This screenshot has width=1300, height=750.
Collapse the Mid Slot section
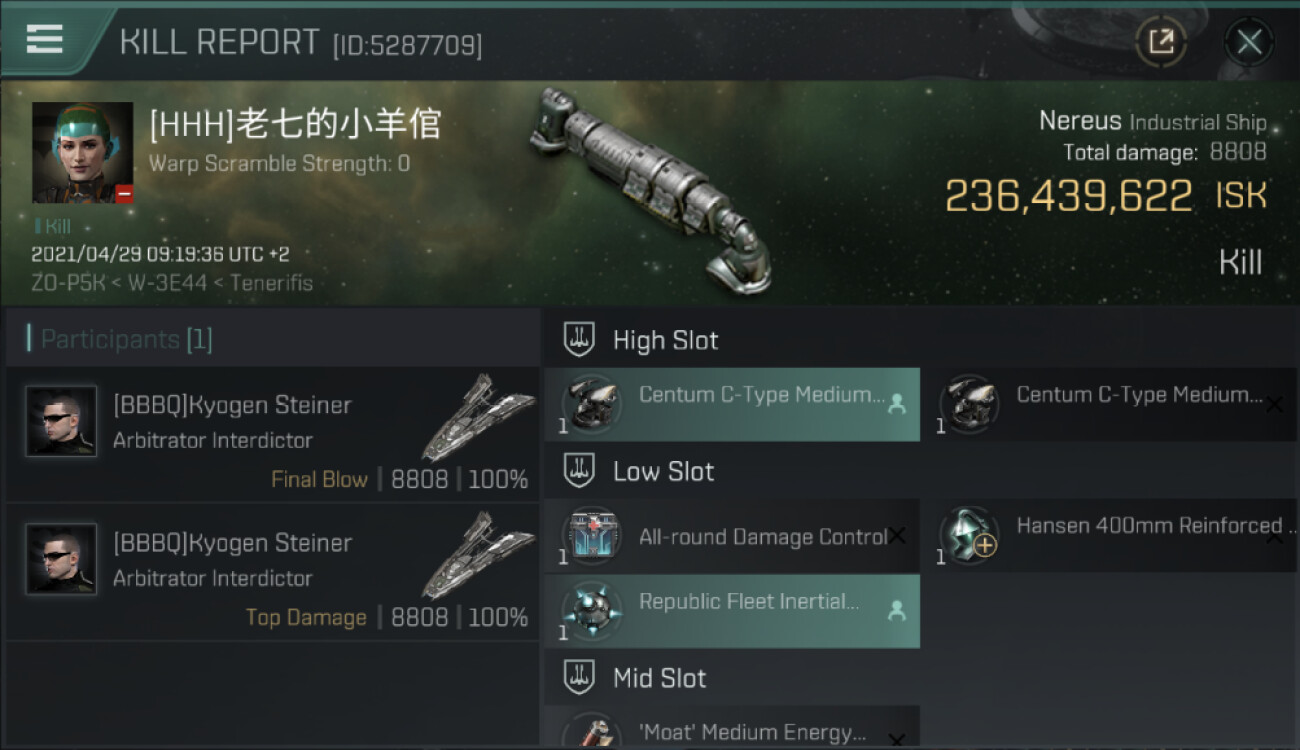tap(579, 678)
